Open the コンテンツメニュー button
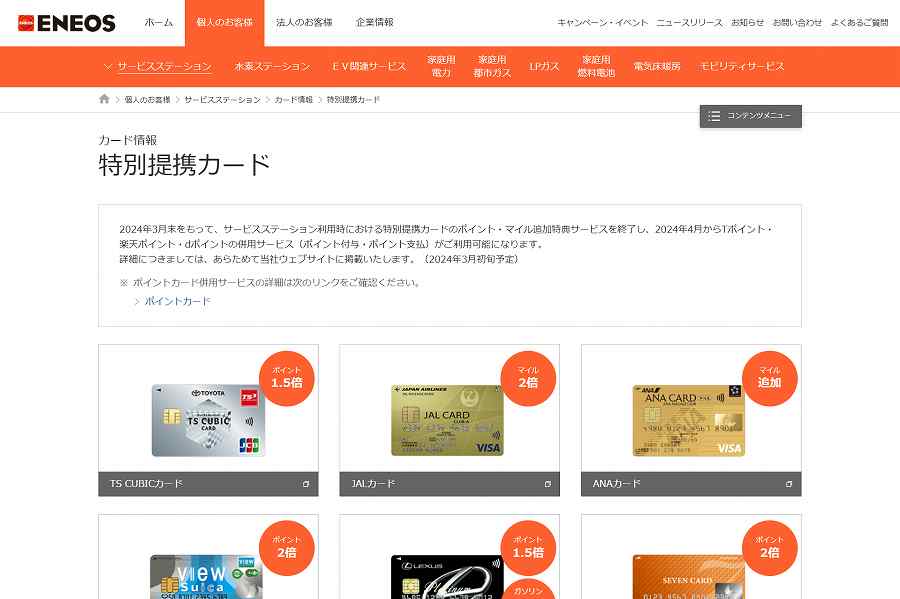Image resolution: width=900 pixels, height=599 pixels. (x=751, y=116)
